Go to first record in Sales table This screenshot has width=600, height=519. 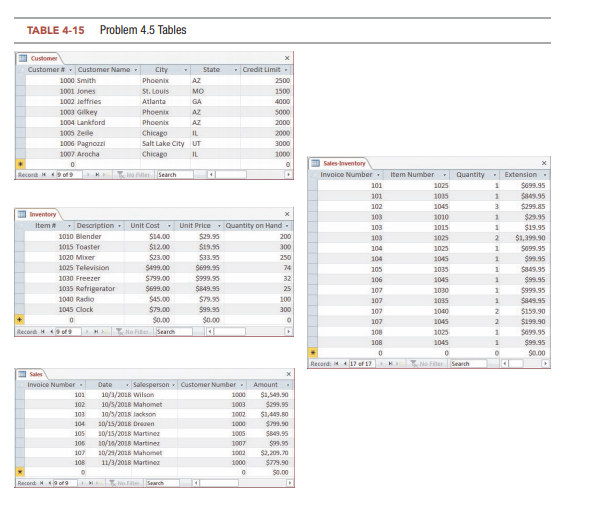(41, 483)
